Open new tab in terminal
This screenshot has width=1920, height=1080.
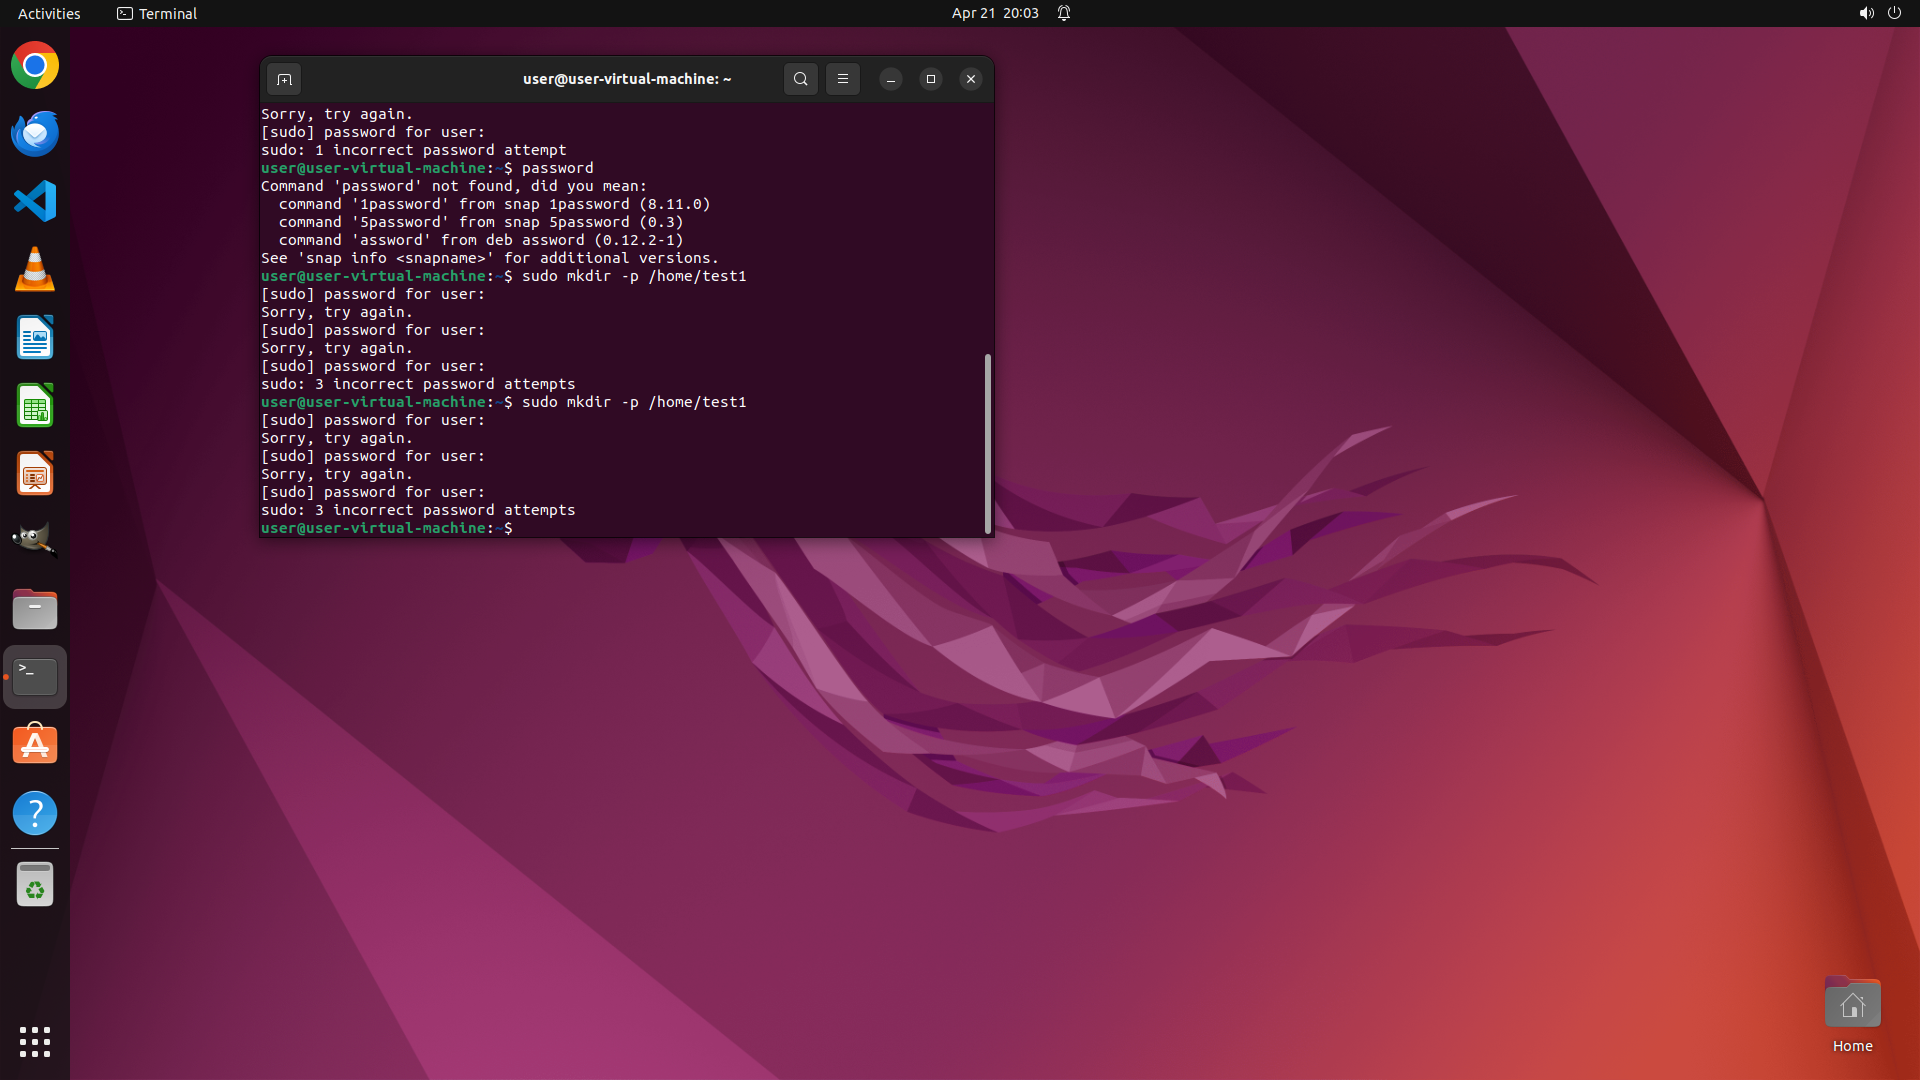point(284,79)
